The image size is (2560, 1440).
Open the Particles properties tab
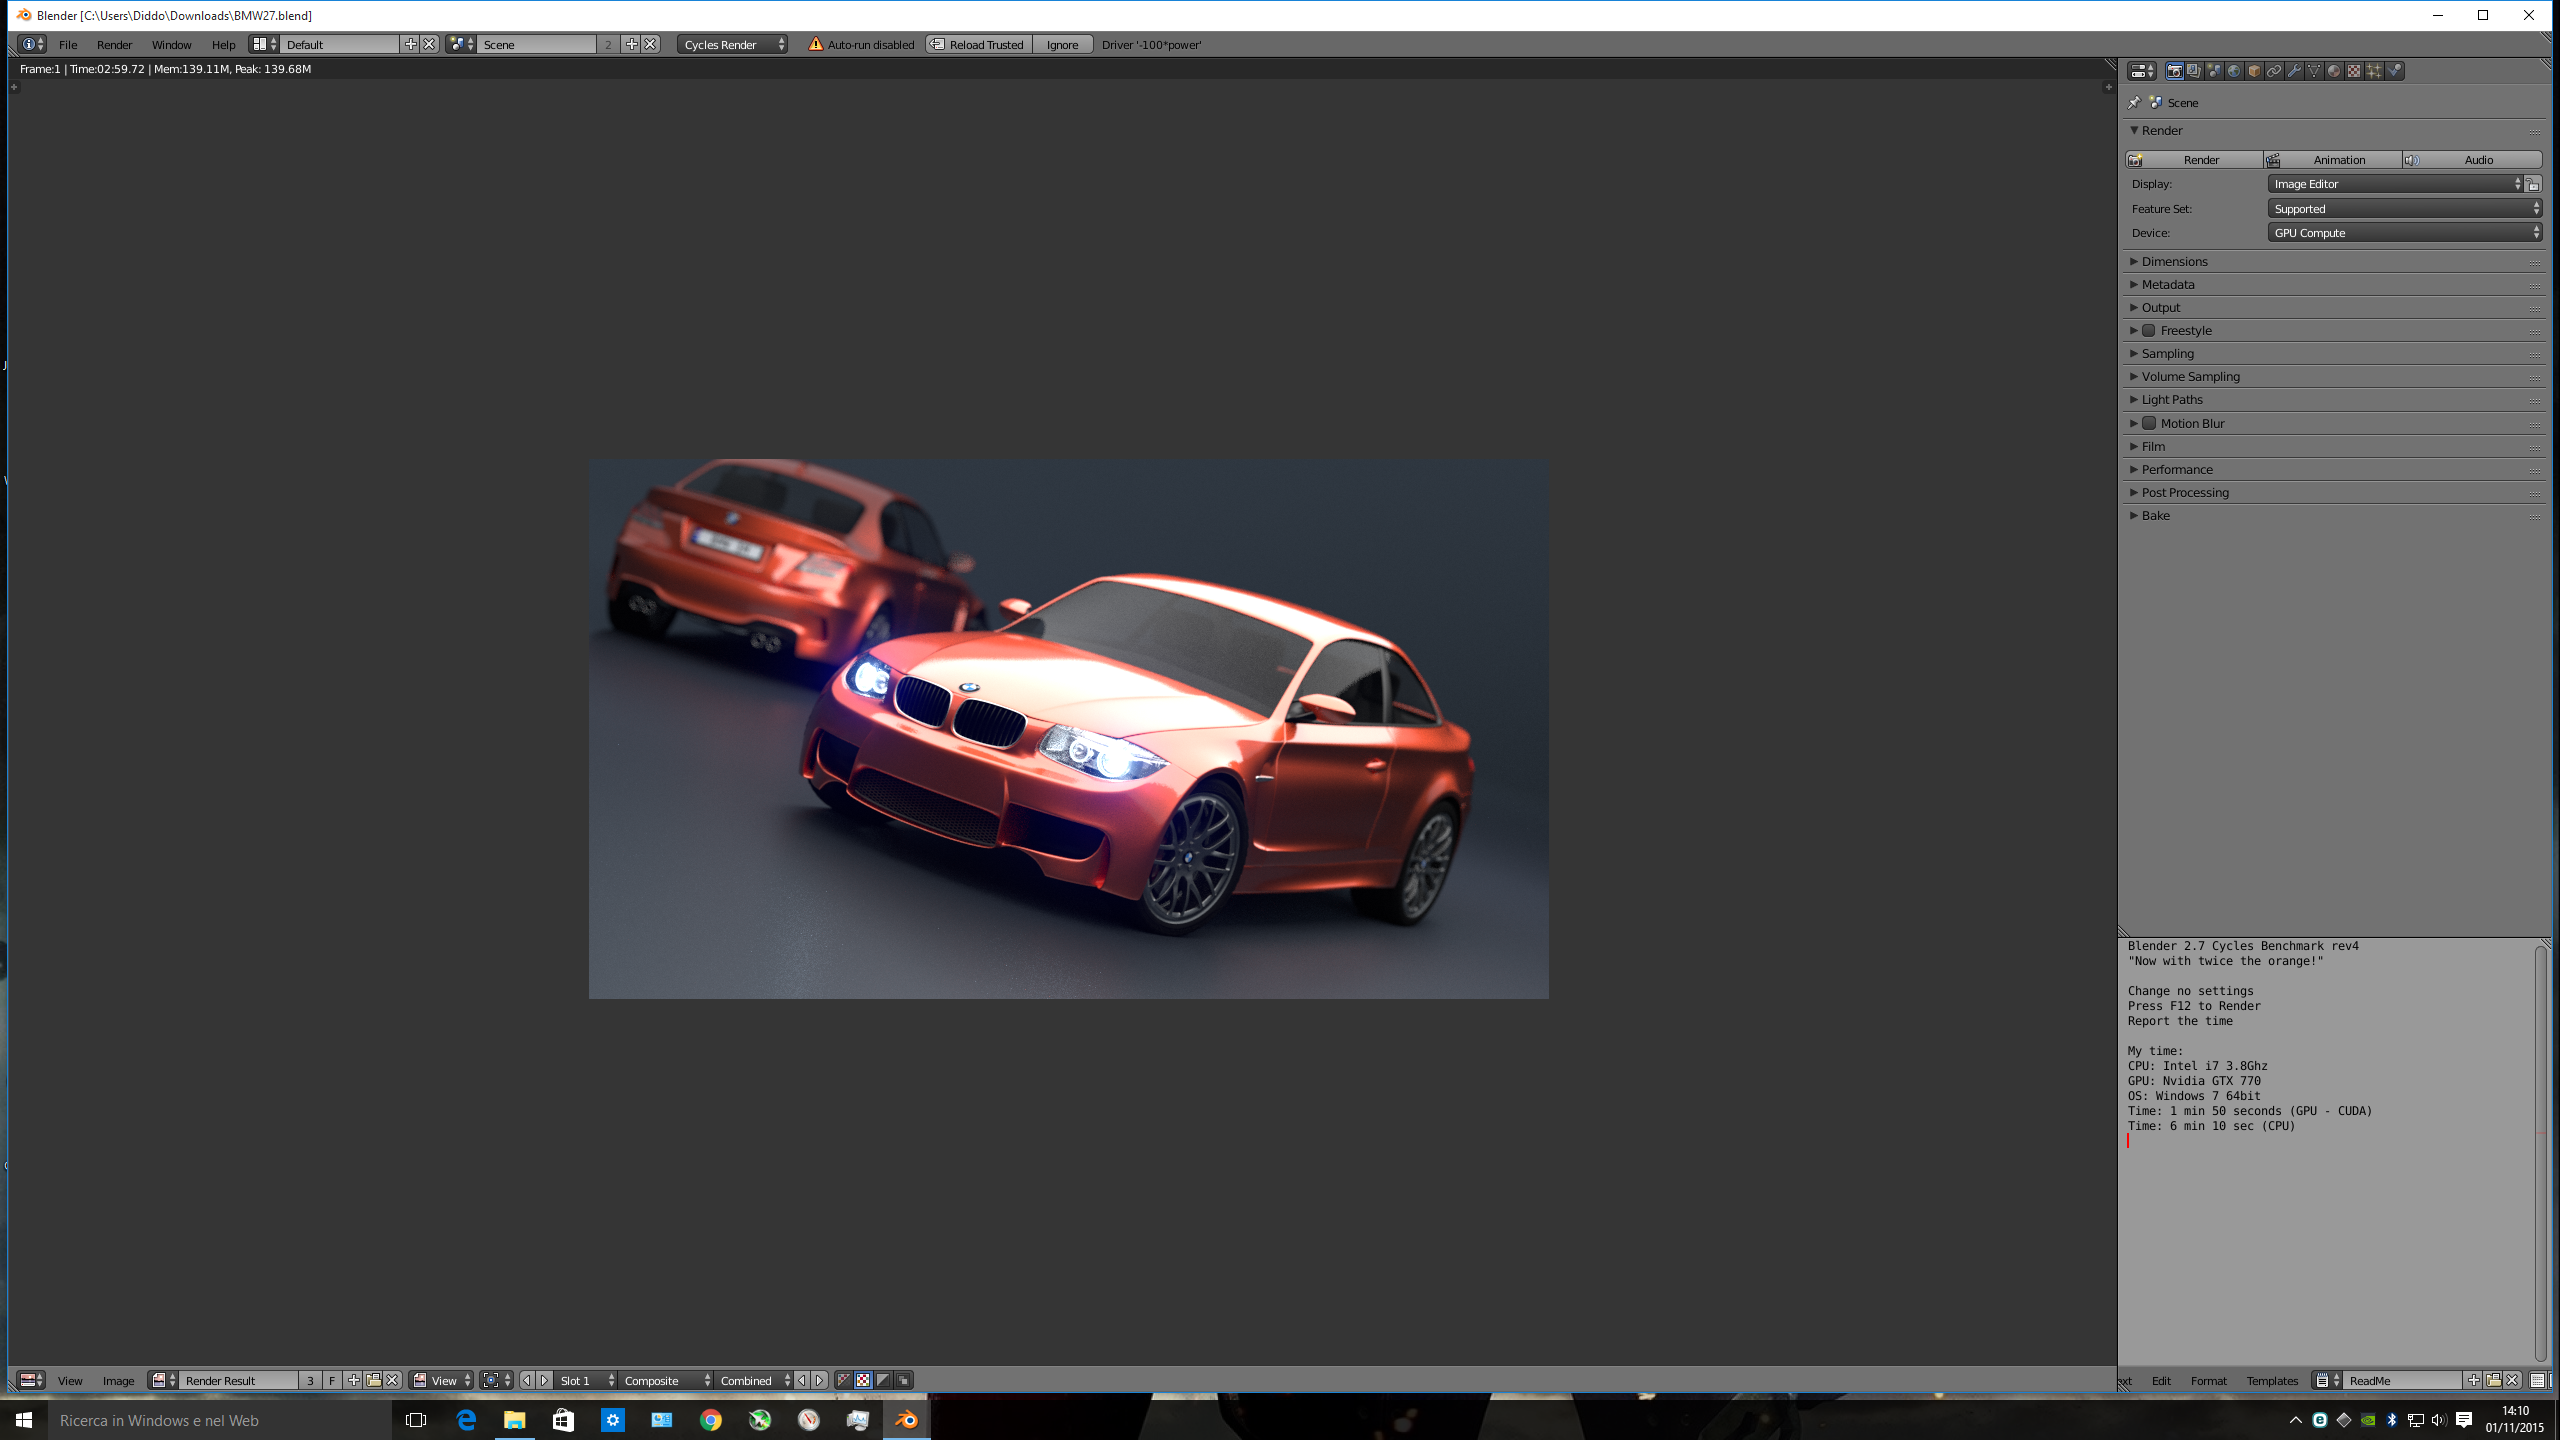point(2374,71)
